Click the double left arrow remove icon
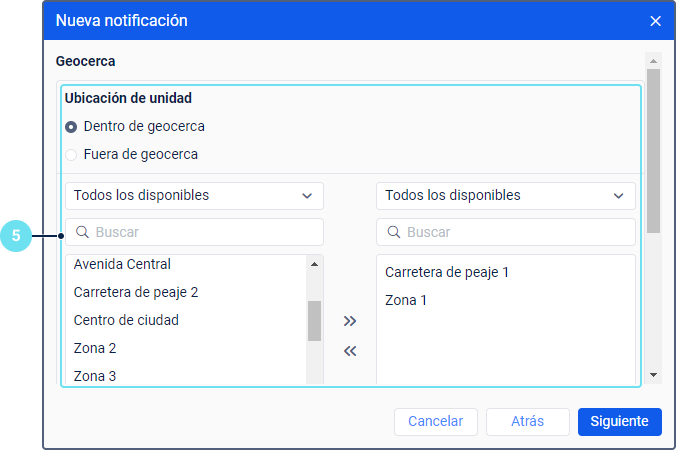 click(x=350, y=351)
